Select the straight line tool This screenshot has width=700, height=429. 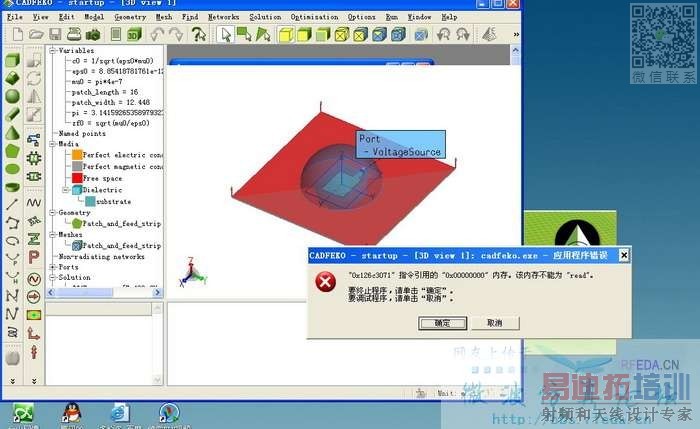12,204
